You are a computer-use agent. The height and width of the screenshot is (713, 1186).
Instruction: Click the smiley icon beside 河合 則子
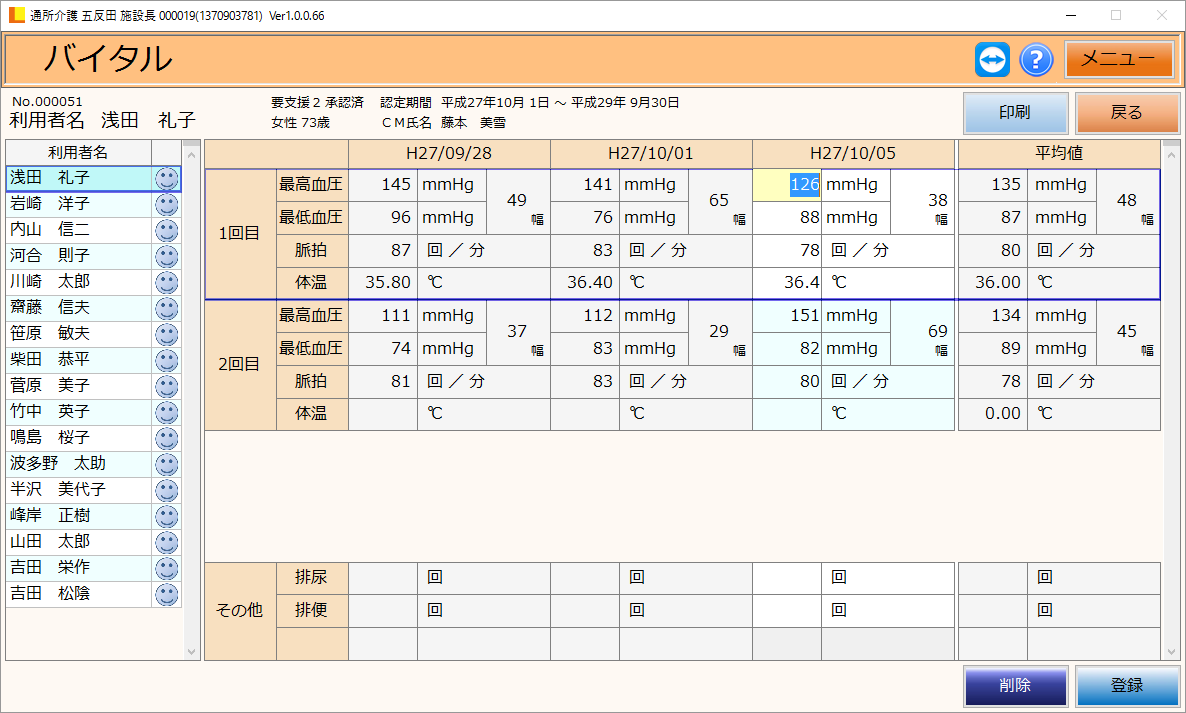pos(166,256)
